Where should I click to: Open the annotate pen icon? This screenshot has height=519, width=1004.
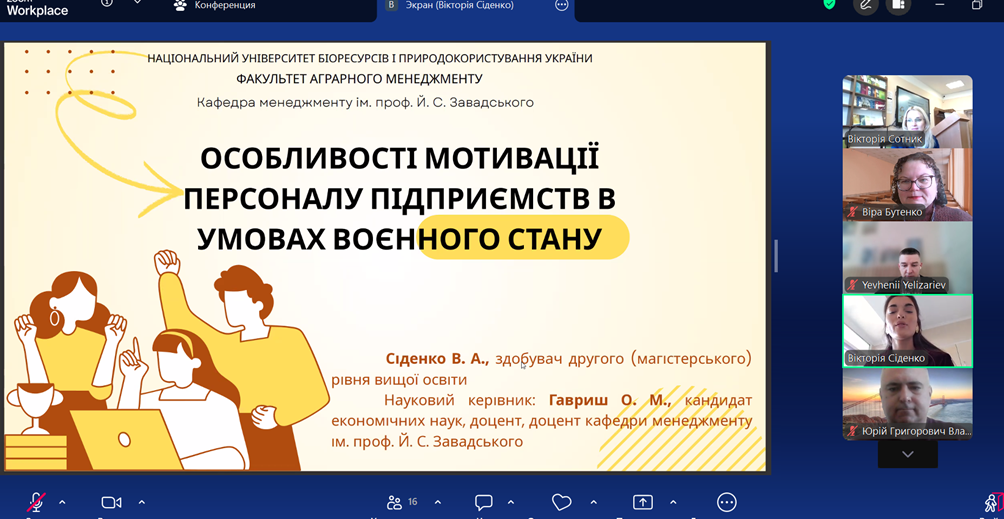click(866, 5)
